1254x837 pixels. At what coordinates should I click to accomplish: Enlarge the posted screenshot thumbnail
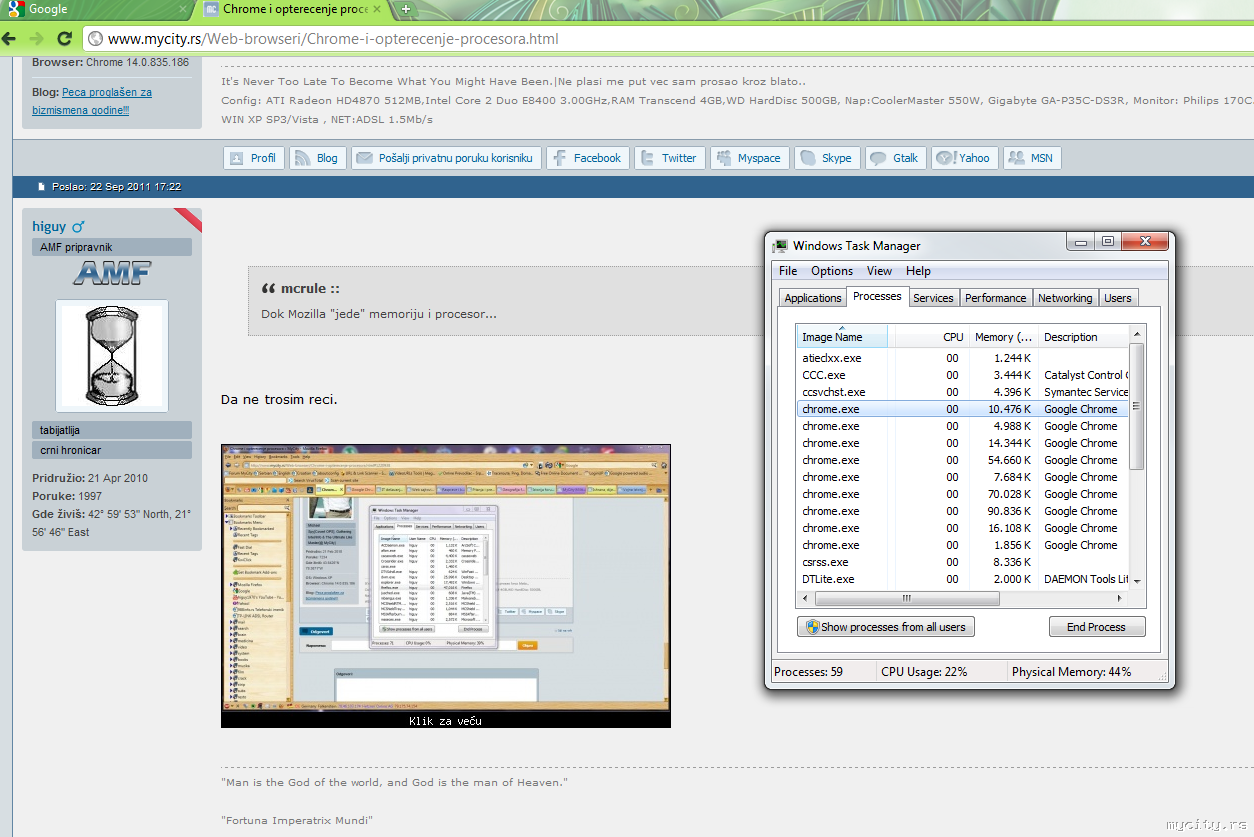[x=445, y=578]
